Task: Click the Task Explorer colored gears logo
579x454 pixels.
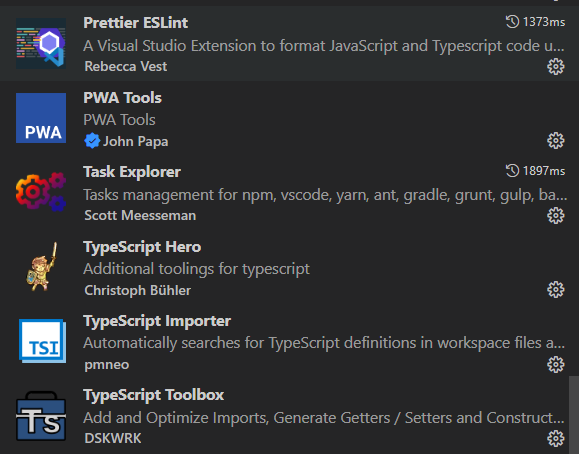Action: [41, 192]
